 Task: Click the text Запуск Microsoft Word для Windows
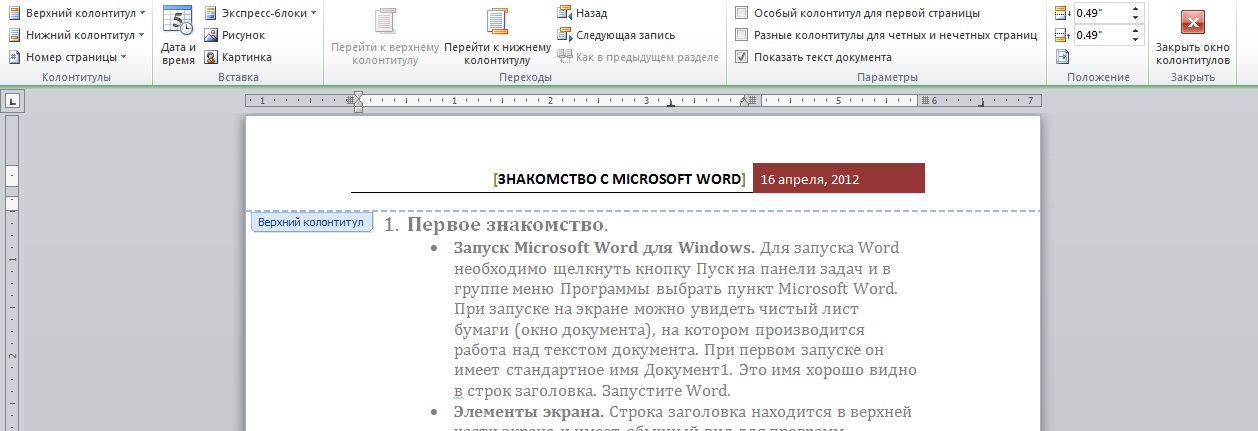coord(604,248)
